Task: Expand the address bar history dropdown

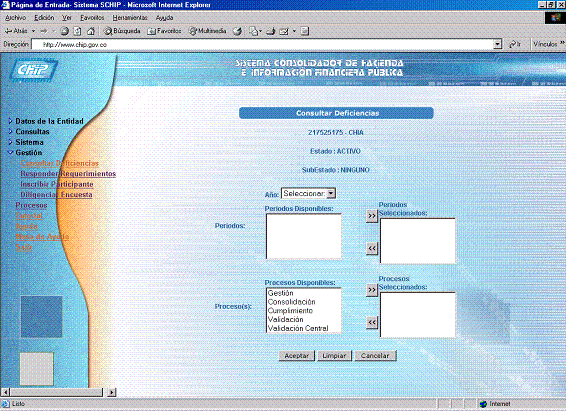Action: (498, 44)
